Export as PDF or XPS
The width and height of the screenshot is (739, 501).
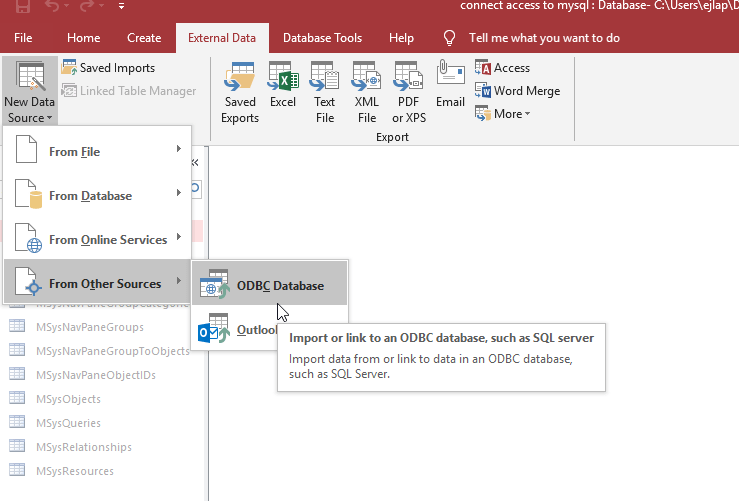pyautogui.click(x=409, y=92)
